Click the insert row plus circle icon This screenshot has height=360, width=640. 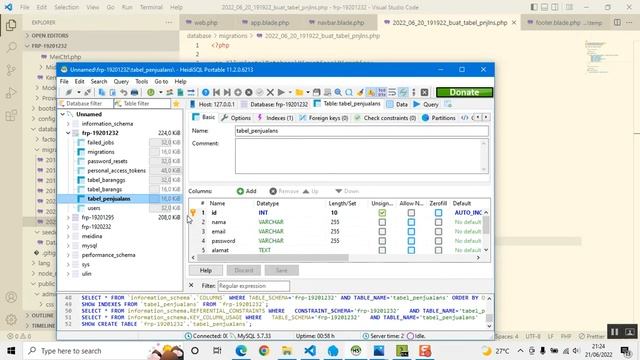[x=238, y=93]
